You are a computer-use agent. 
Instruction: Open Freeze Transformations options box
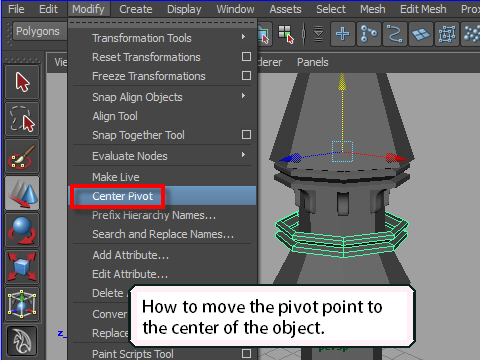point(246,76)
